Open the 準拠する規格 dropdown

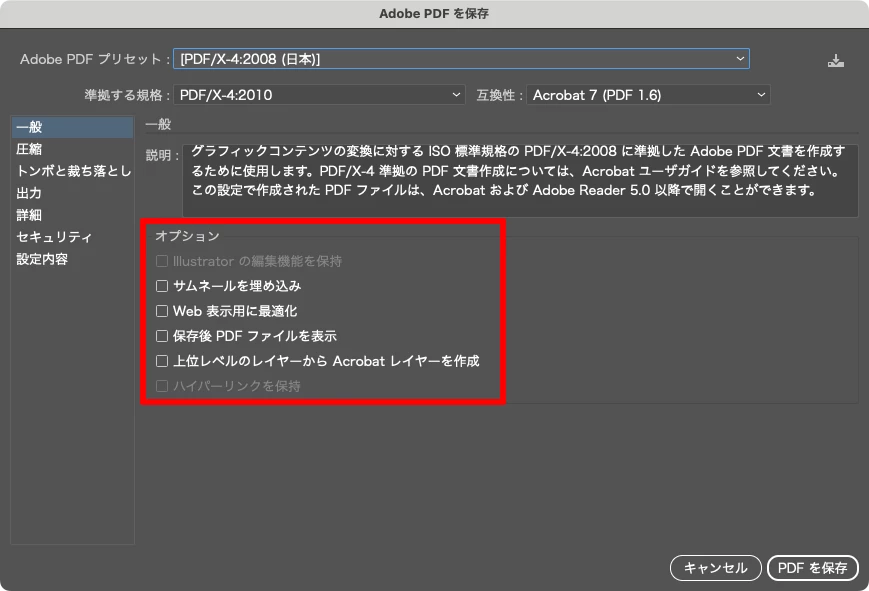pos(319,95)
